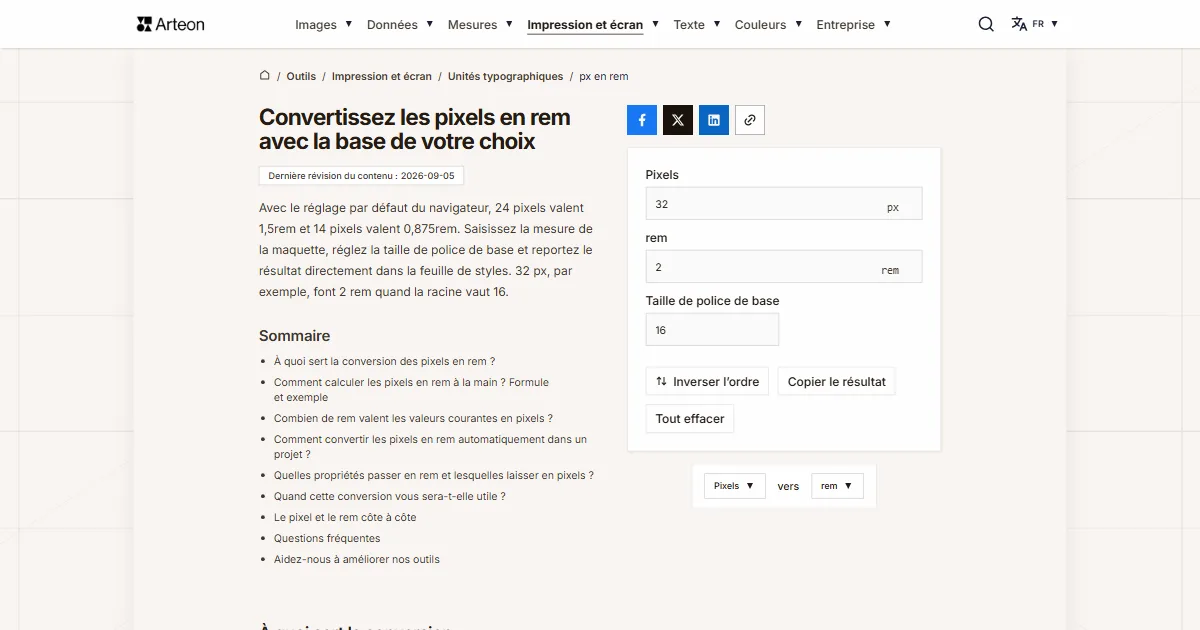Click the 'Dernière révision du contenu' date badge
Viewport: 1200px width, 630px height.
pyautogui.click(x=361, y=175)
